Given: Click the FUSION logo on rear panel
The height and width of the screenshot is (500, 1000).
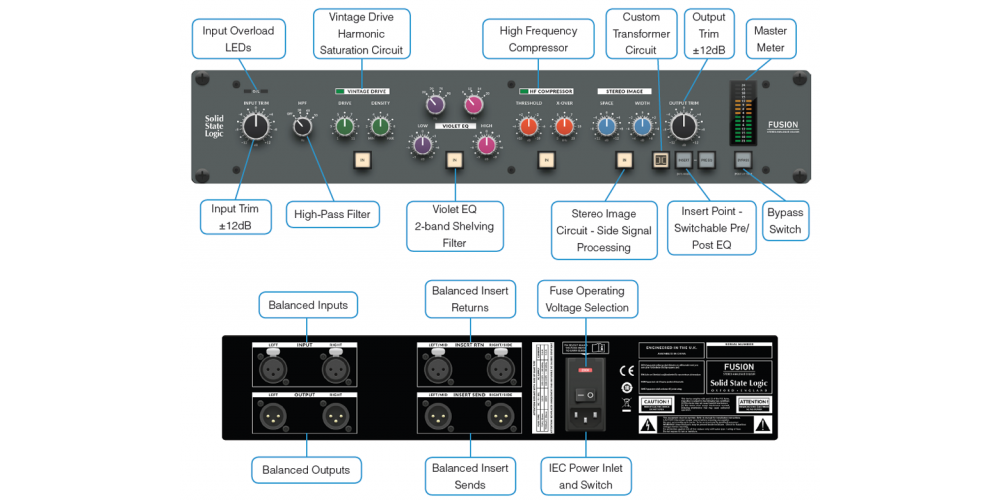Looking at the screenshot, I should click(x=740, y=369).
